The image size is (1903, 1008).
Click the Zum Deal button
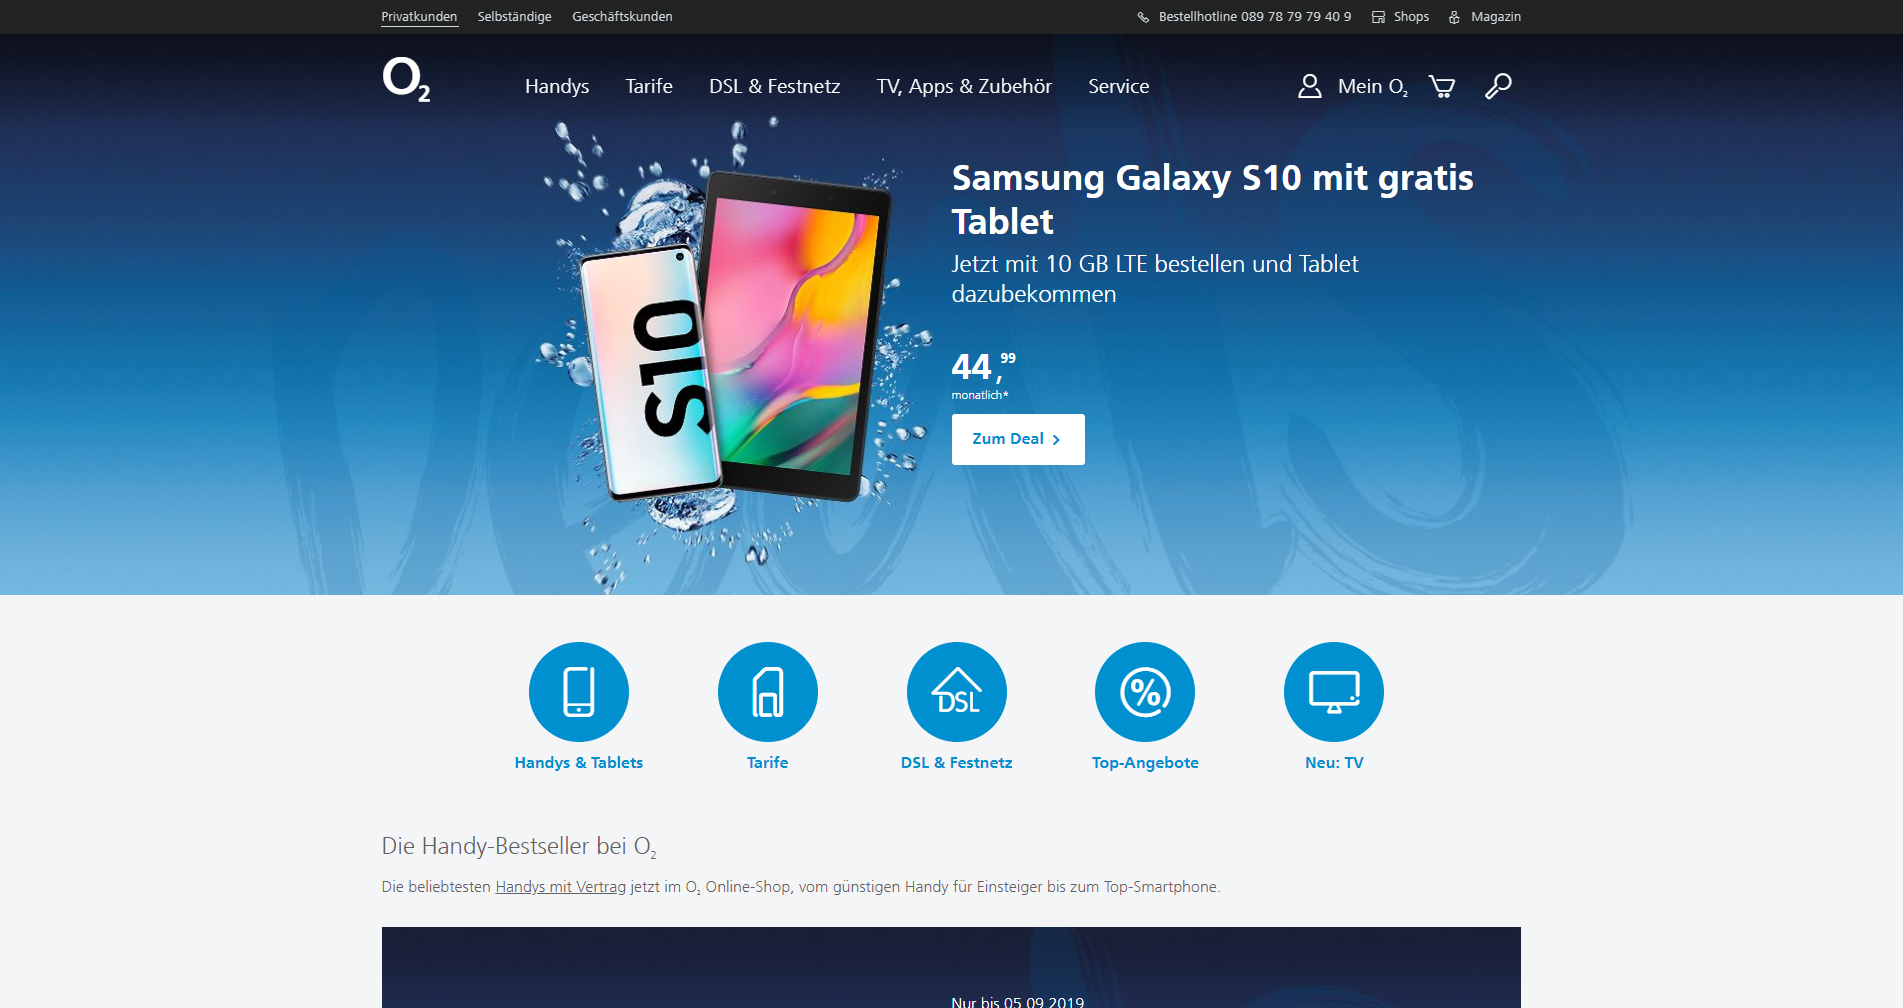(x=1018, y=439)
